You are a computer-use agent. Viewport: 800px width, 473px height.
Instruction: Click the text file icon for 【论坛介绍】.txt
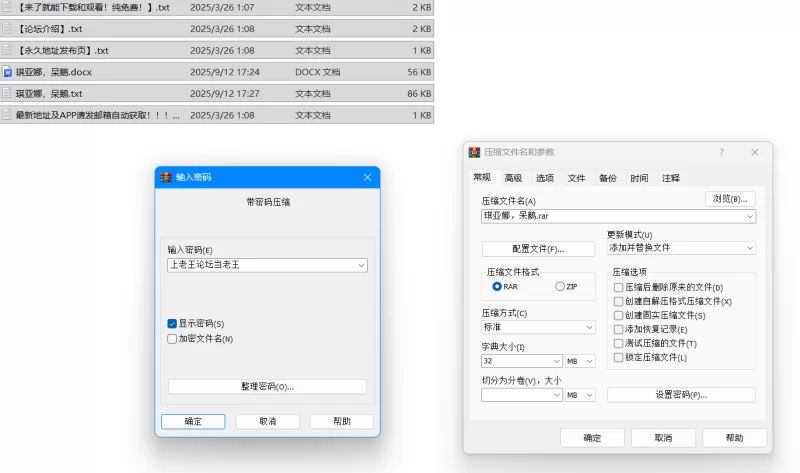click(x=7, y=29)
